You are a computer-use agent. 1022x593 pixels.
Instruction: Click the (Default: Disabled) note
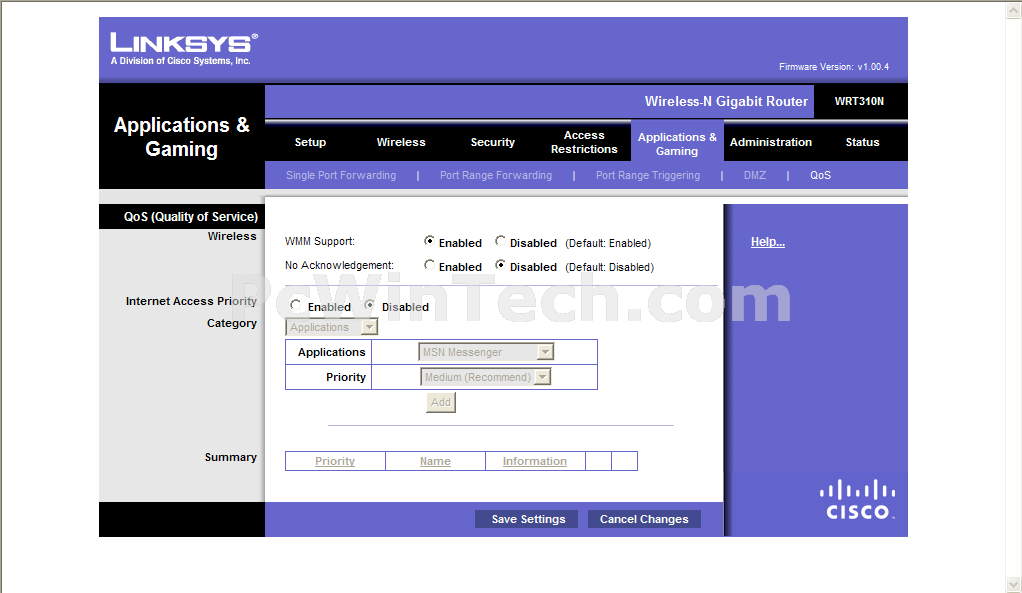(609, 267)
